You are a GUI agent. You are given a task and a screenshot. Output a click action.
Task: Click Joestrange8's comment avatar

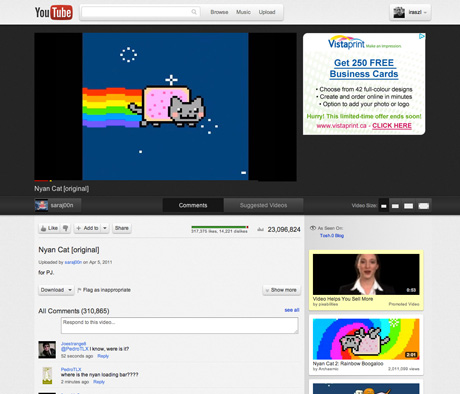47,350
